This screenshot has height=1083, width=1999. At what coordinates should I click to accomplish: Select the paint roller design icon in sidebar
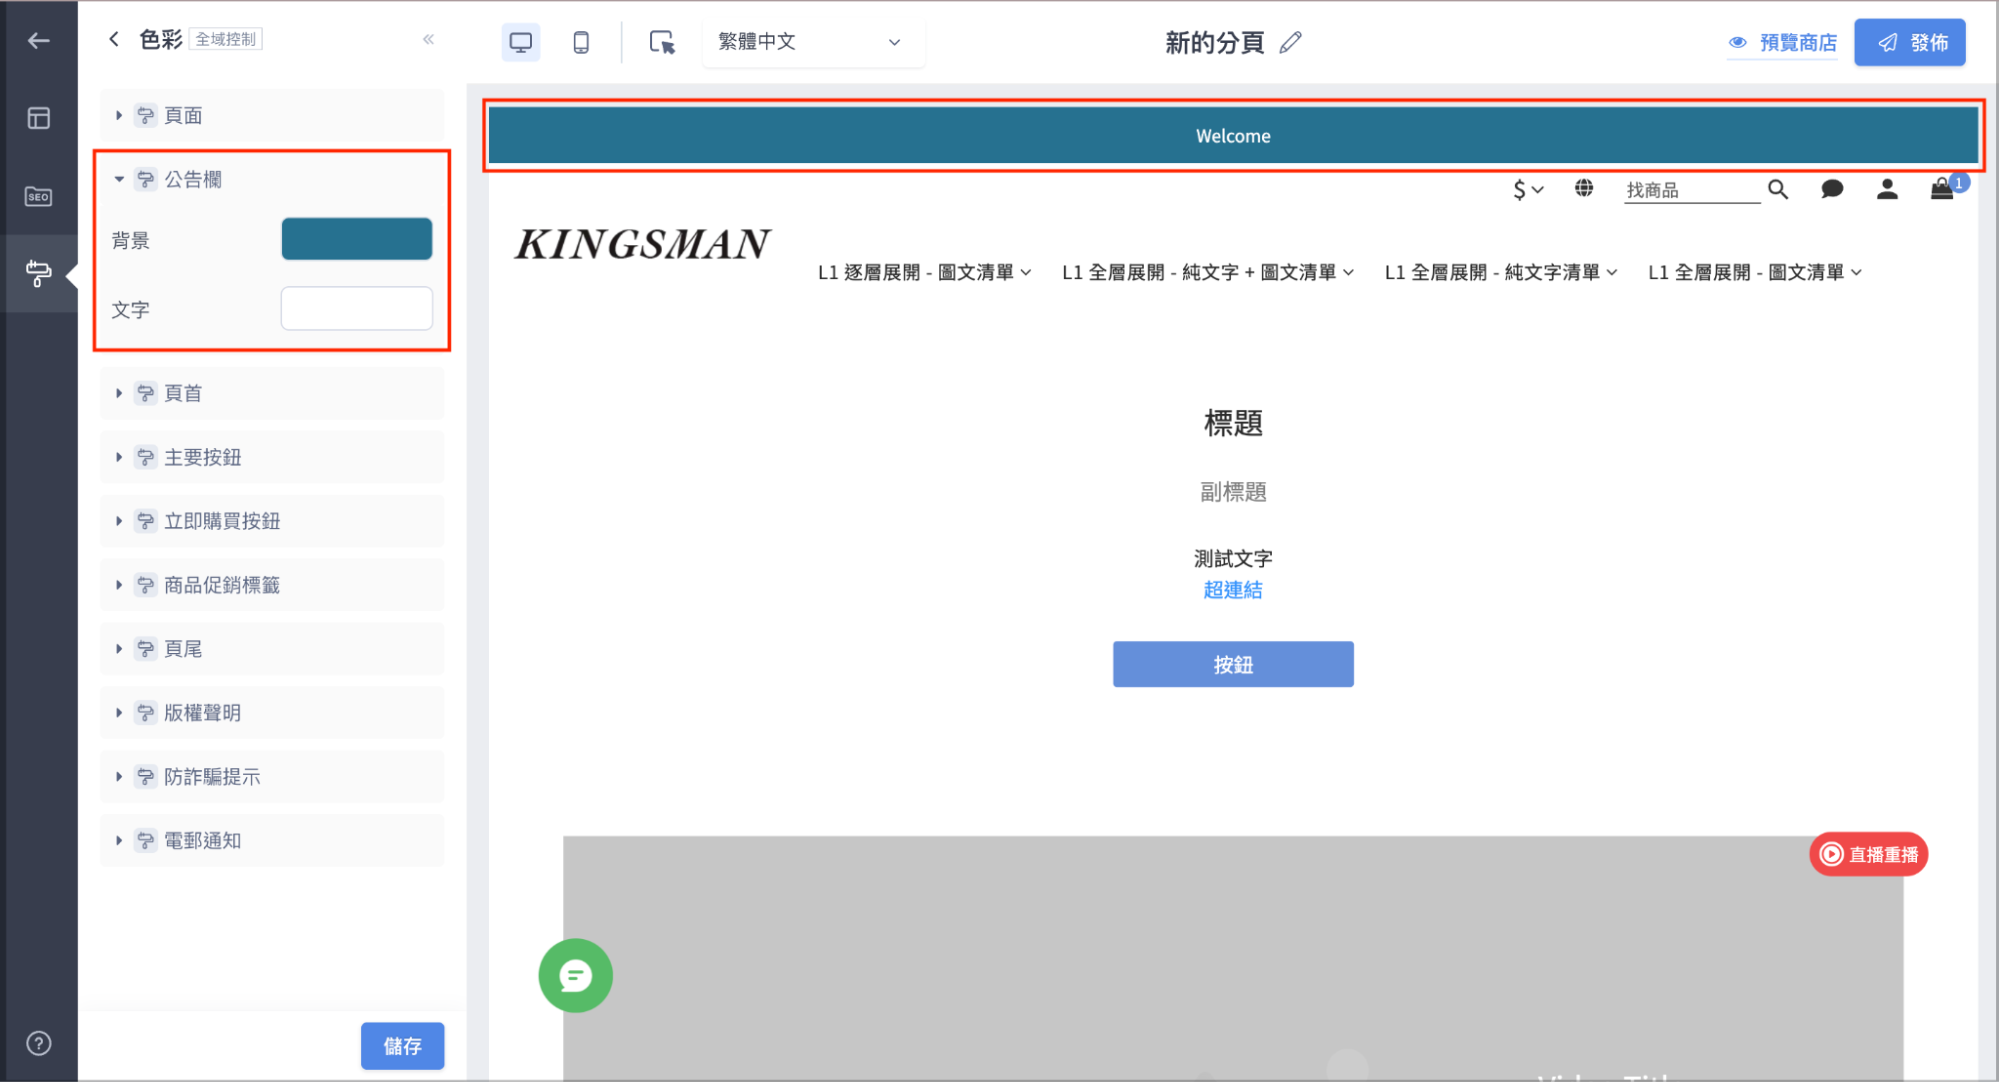tap(39, 273)
